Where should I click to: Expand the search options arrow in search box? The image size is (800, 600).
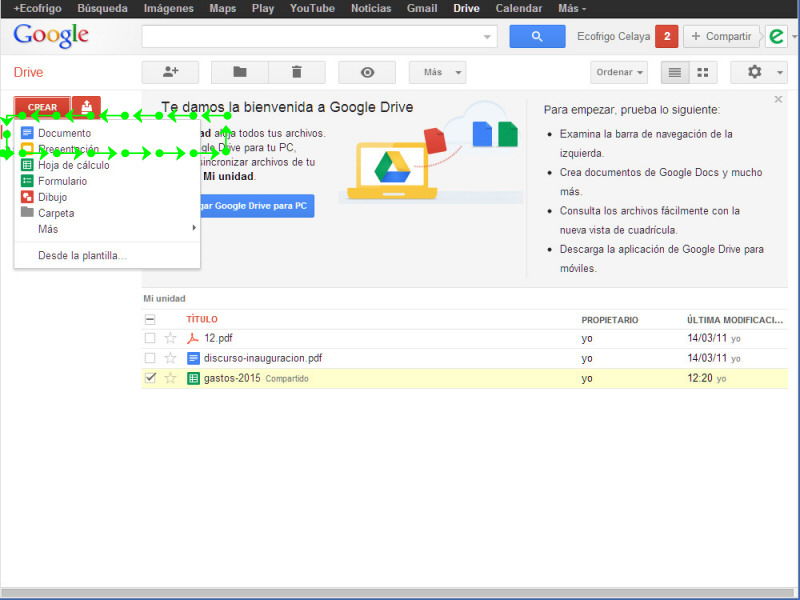click(487, 37)
